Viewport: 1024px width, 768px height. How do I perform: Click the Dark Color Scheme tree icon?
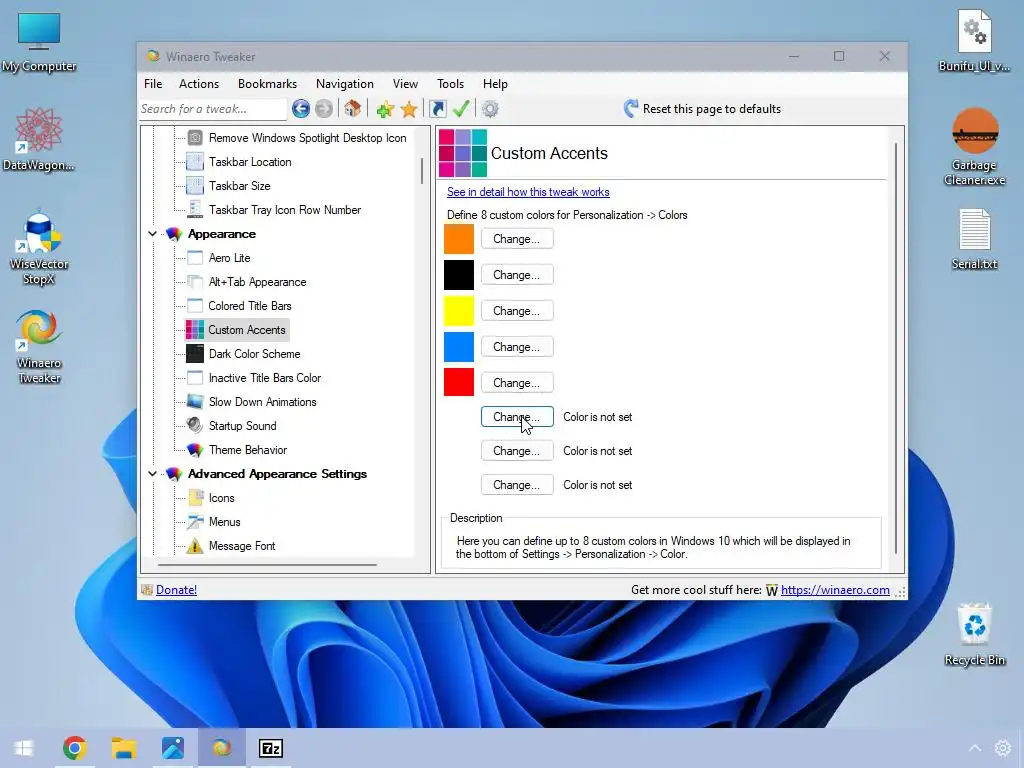195,354
